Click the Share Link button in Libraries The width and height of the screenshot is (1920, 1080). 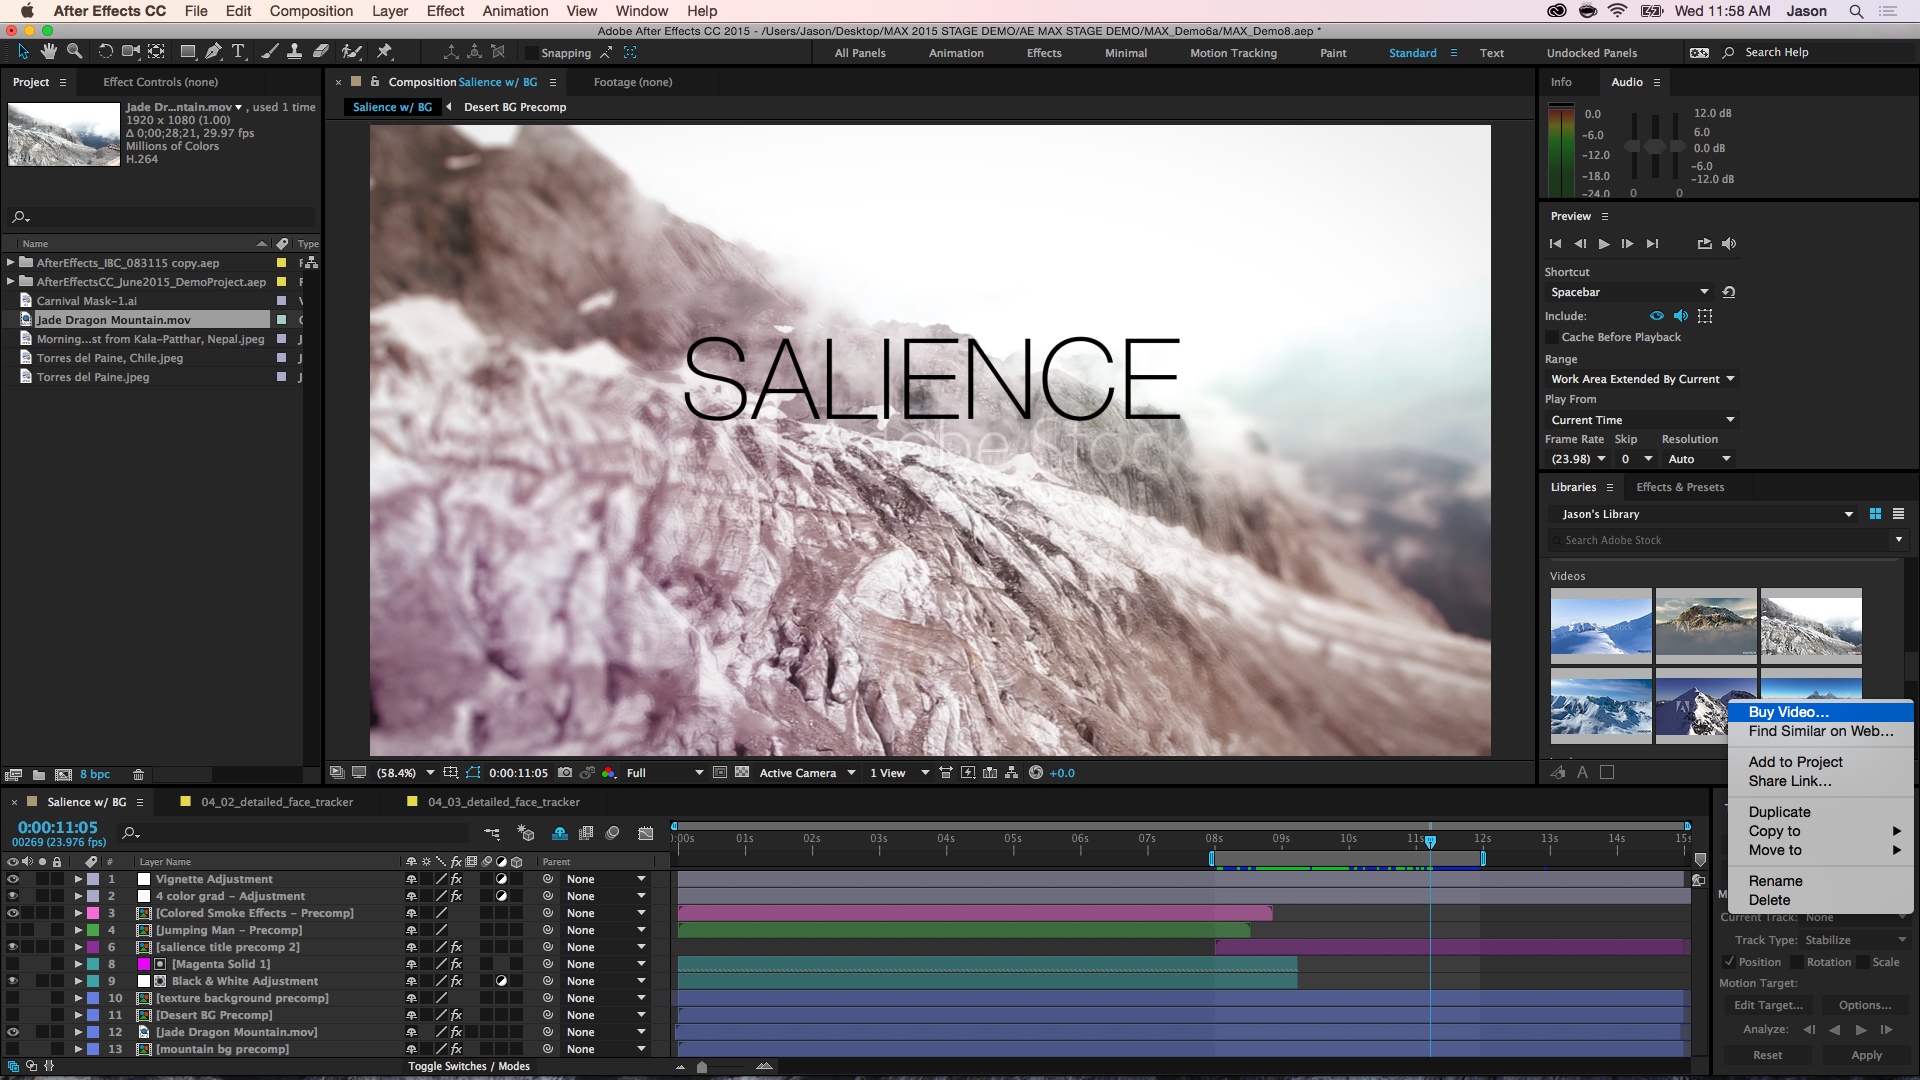pos(1788,781)
